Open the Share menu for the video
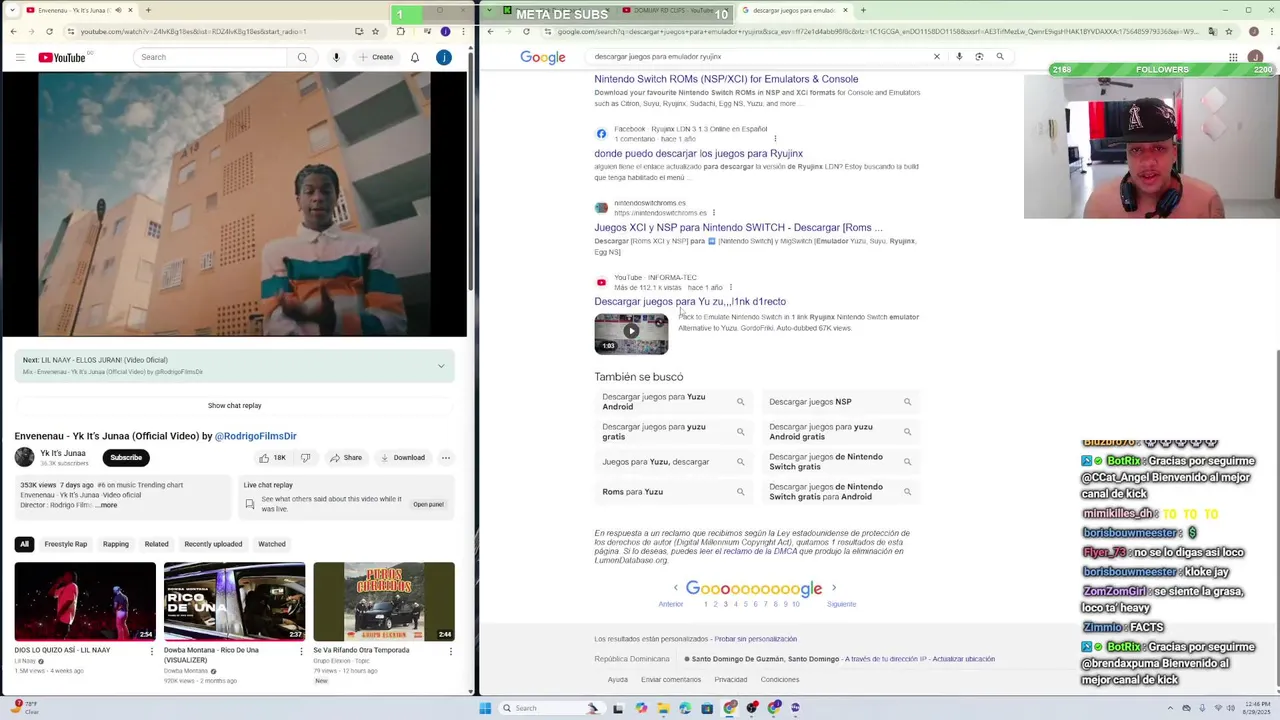This screenshot has width=1280, height=720. coord(346,458)
